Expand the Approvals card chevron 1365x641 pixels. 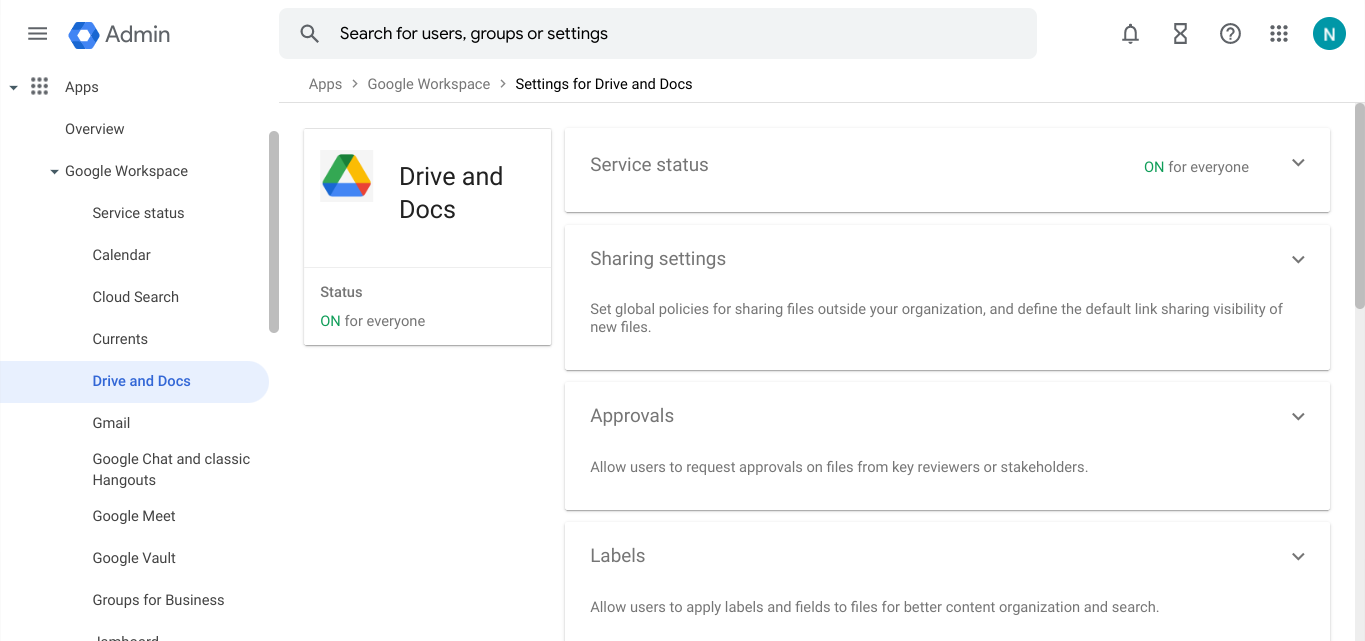tap(1298, 417)
